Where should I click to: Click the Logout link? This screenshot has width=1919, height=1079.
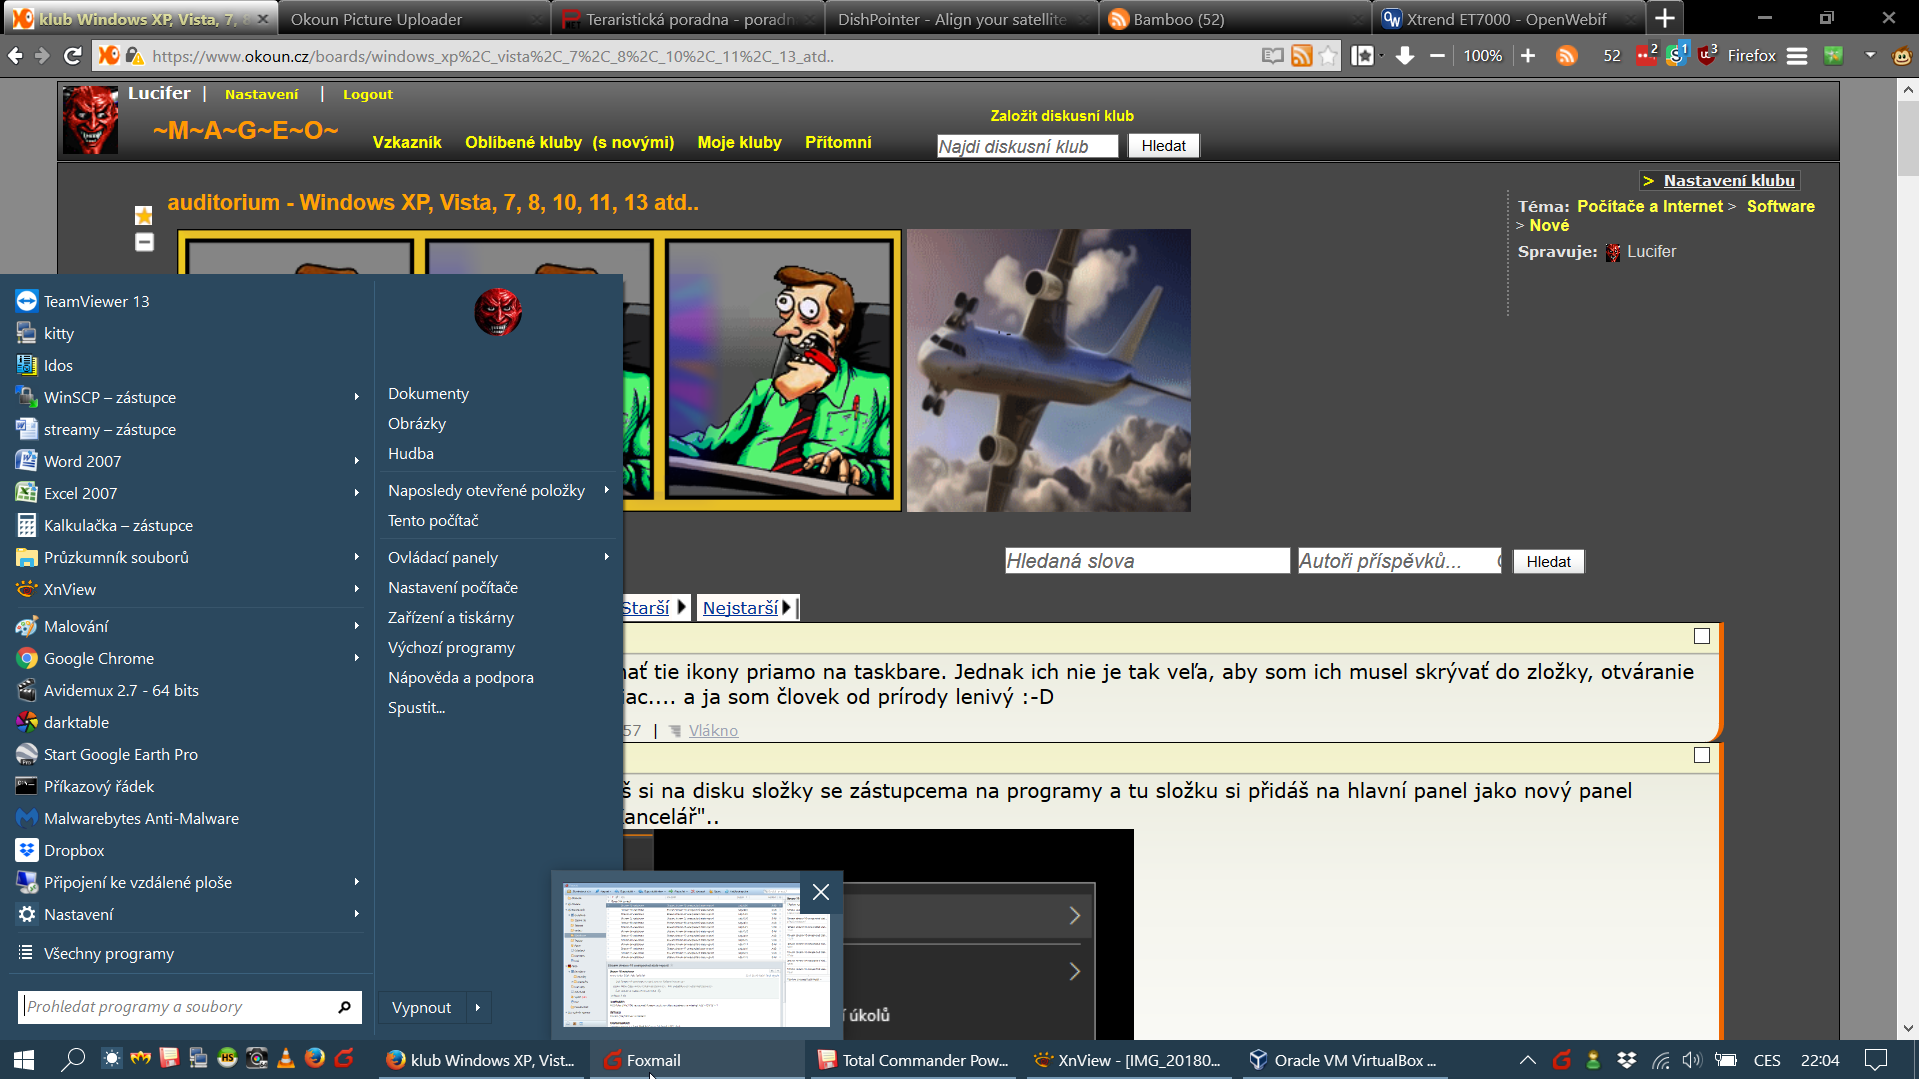click(368, 94)
